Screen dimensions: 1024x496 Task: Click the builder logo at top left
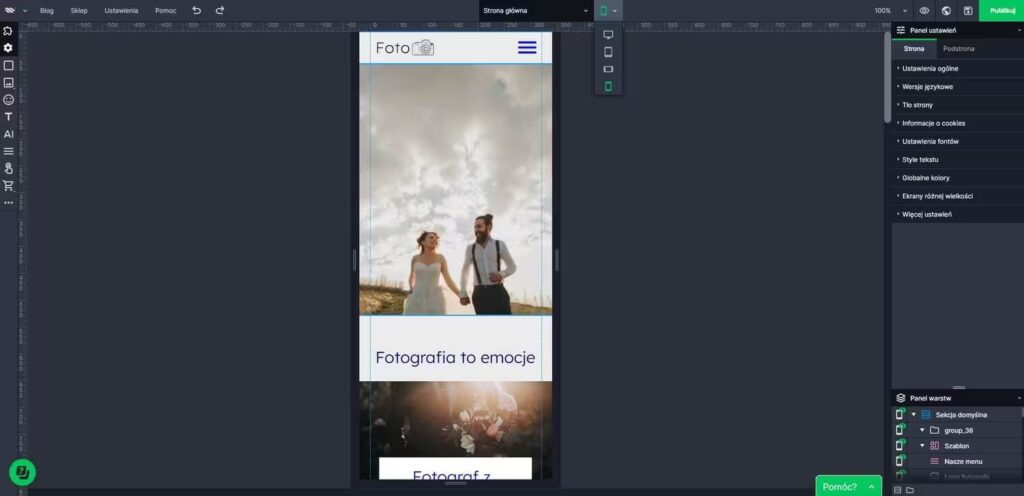(9, 10)
